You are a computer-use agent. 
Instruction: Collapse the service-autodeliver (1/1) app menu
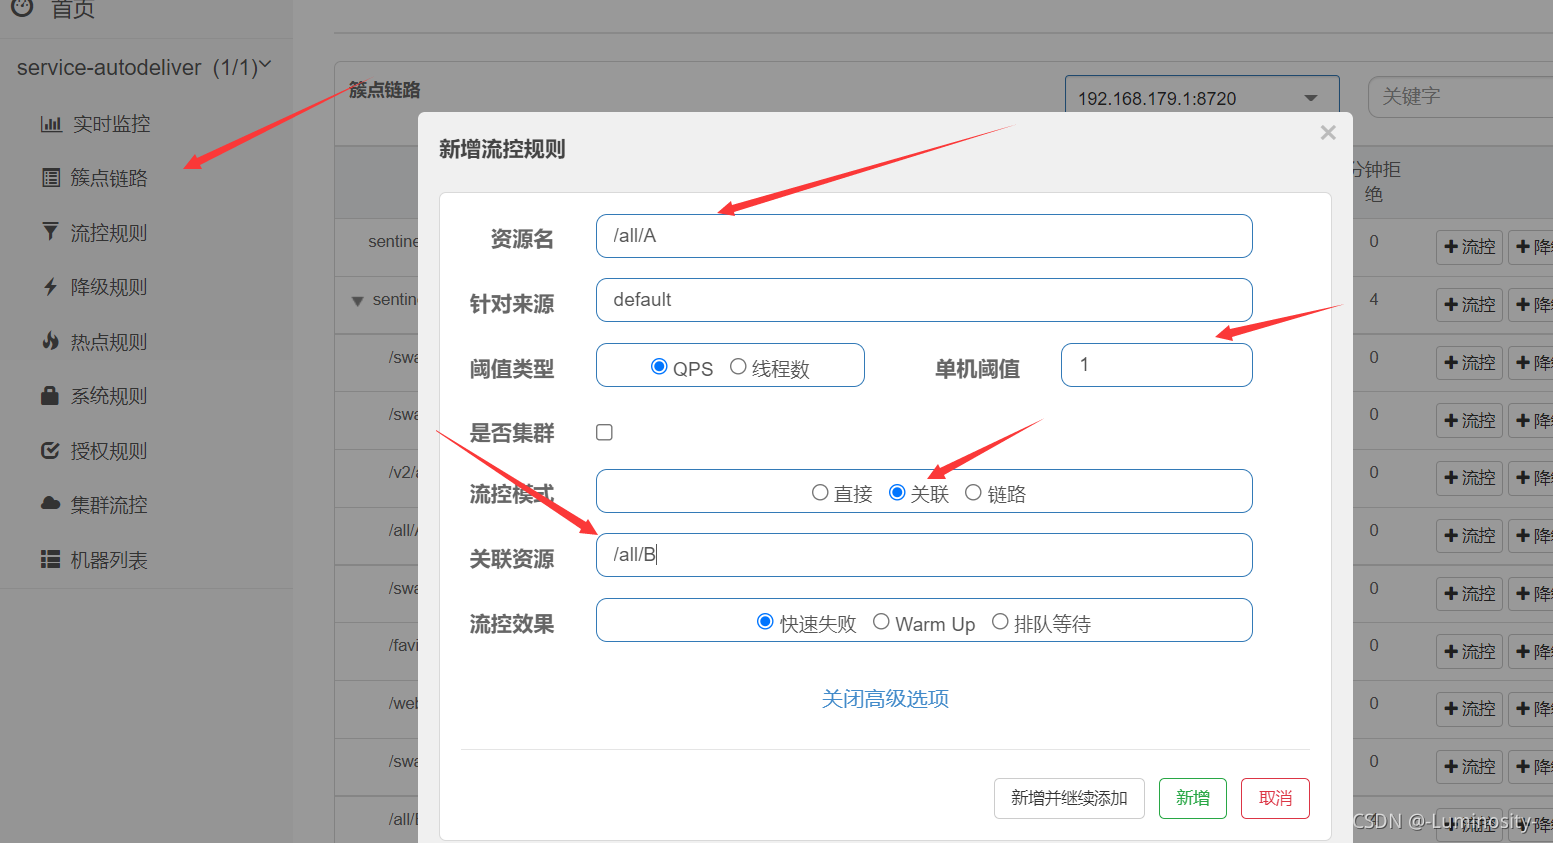[144, 67]
